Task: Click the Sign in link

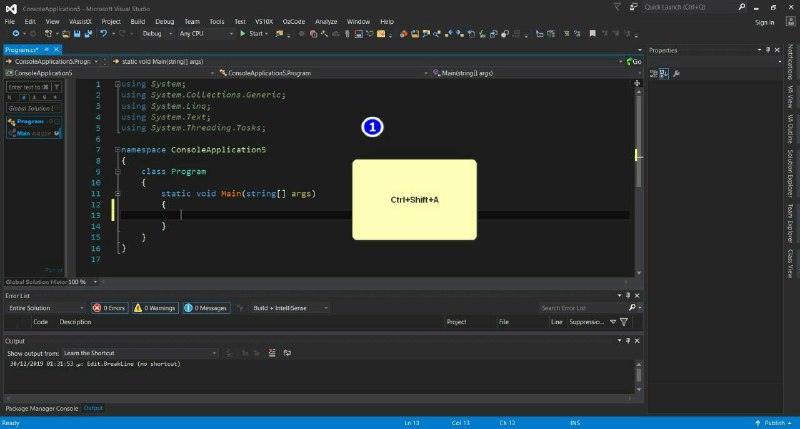Action: click(764, 22)
